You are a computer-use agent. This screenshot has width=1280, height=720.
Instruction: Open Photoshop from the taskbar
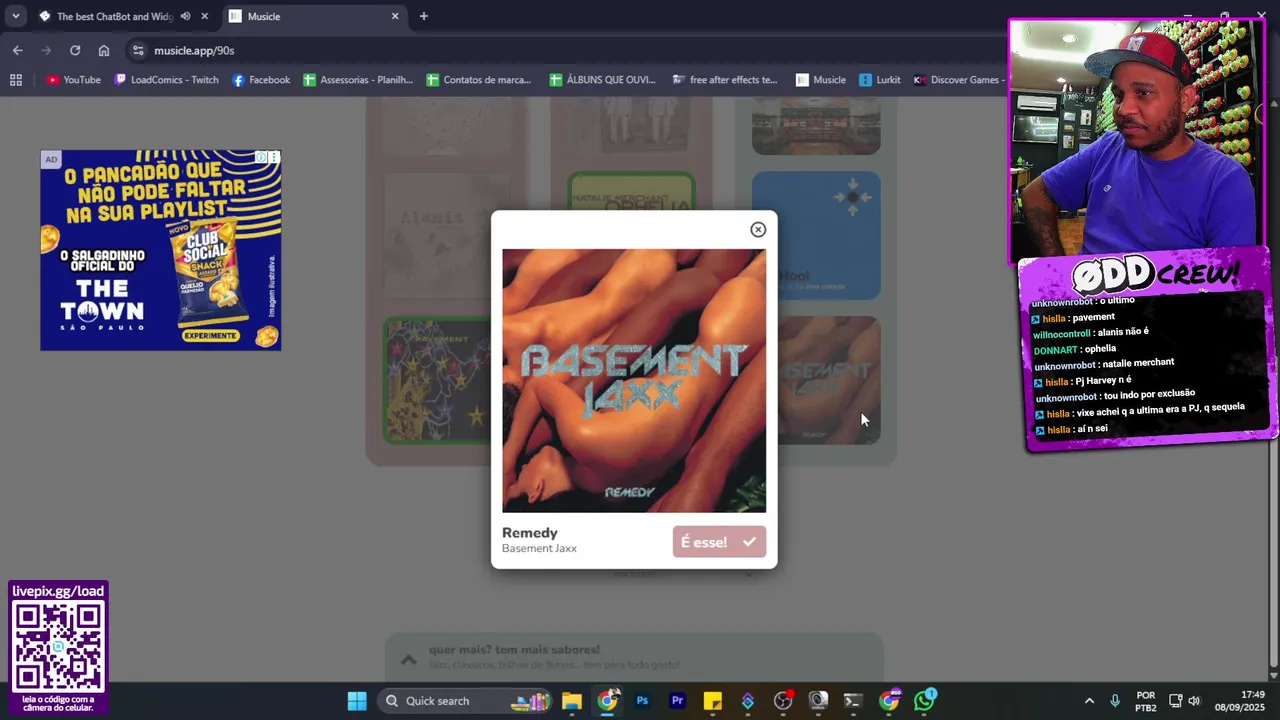pos(642,701)
